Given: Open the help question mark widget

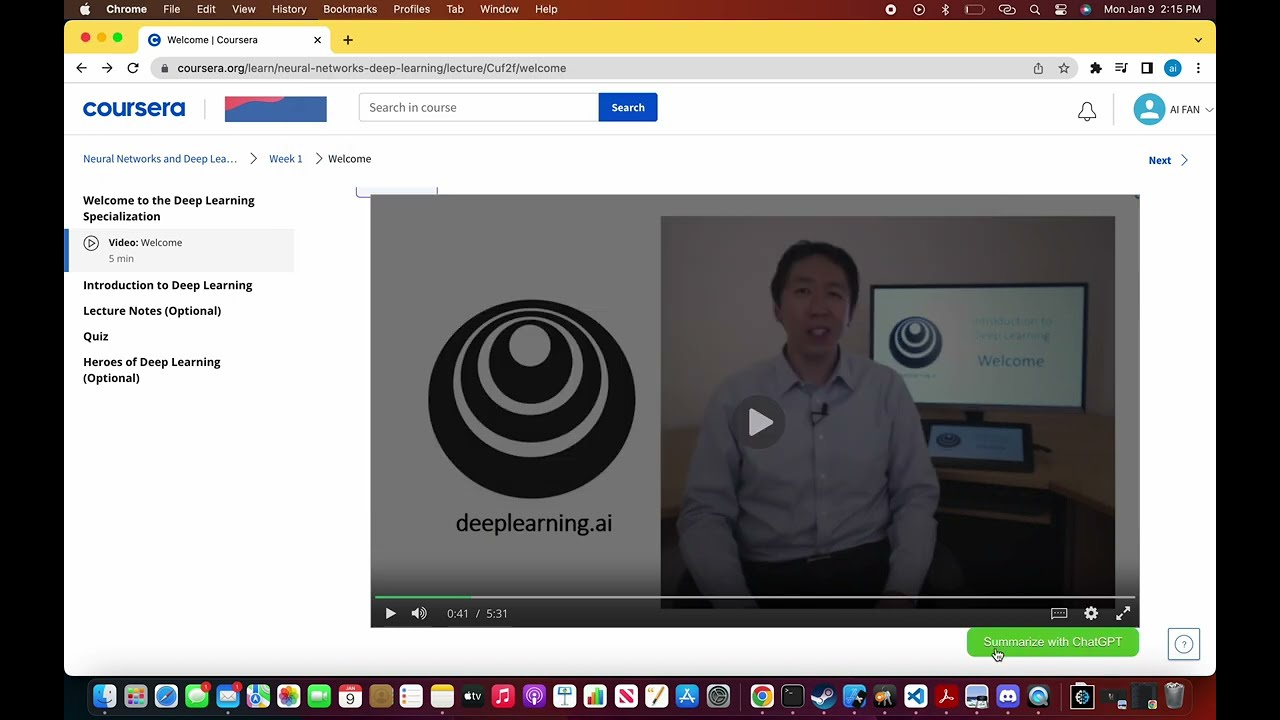Looking at the screenshot, I should coord(1184,644).
